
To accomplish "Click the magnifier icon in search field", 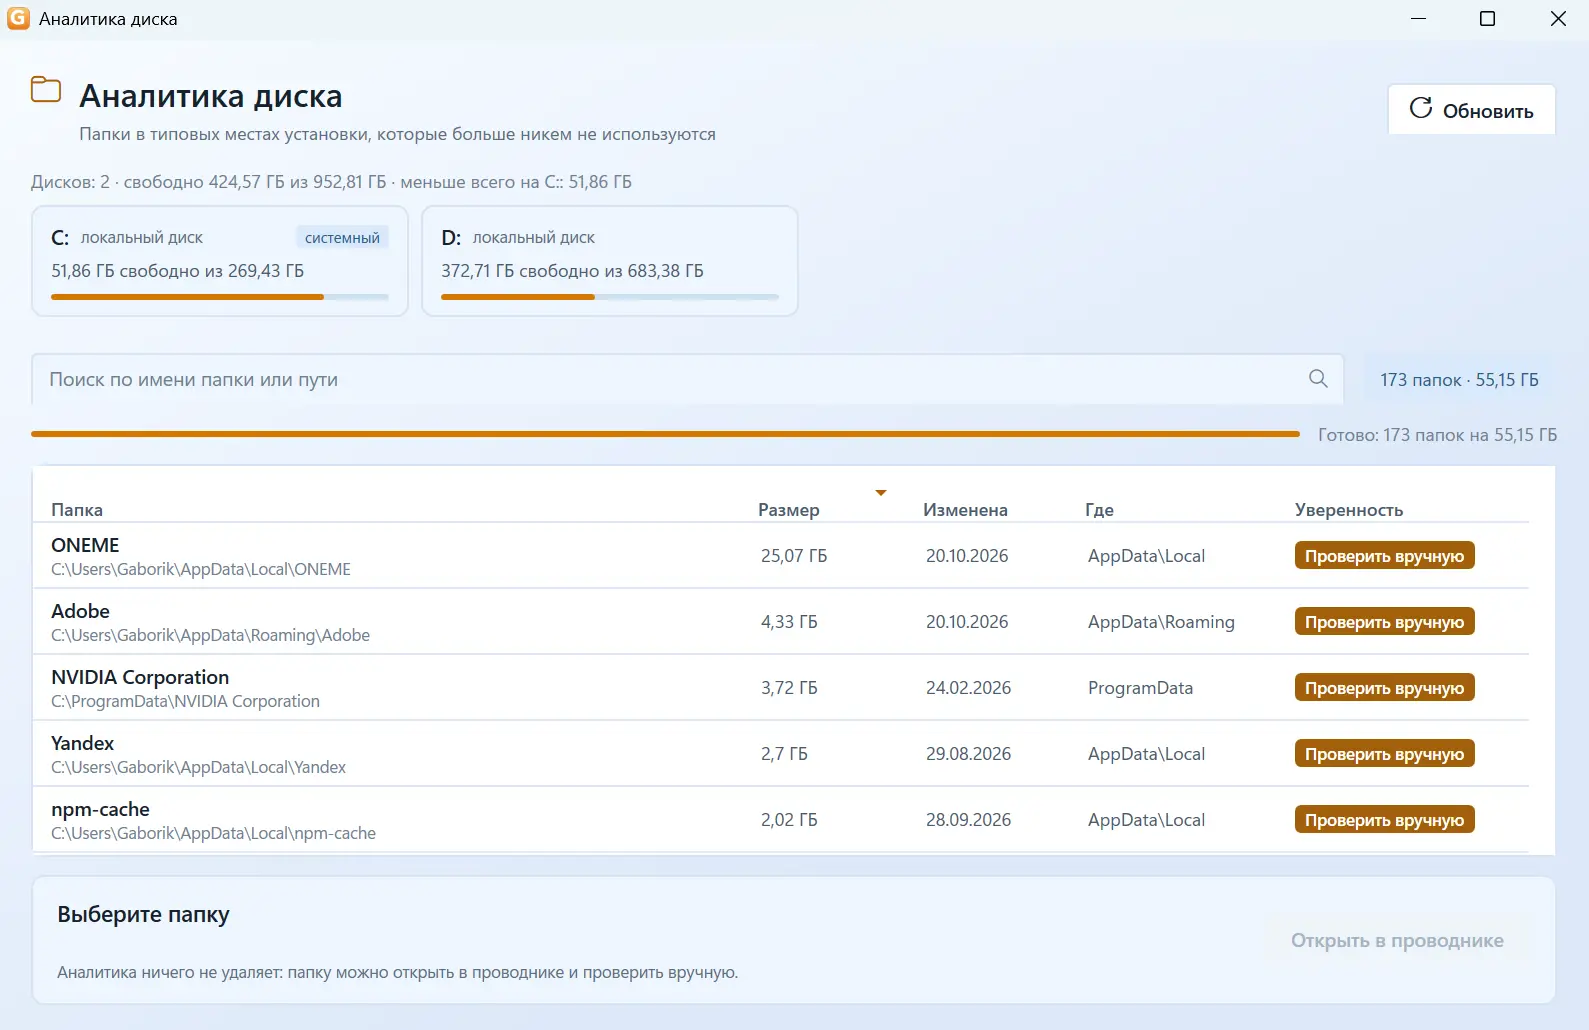I will 1318,379.
